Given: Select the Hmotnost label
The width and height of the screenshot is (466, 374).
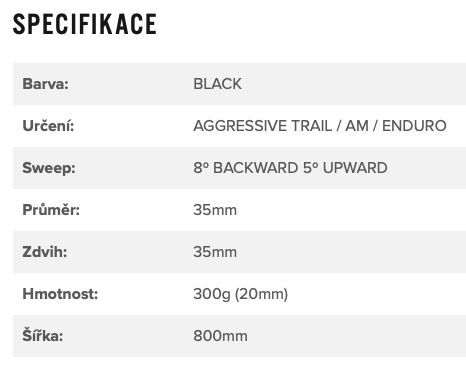Looking at the screenshot, I should pyautogui.click(x=60, y=294).
